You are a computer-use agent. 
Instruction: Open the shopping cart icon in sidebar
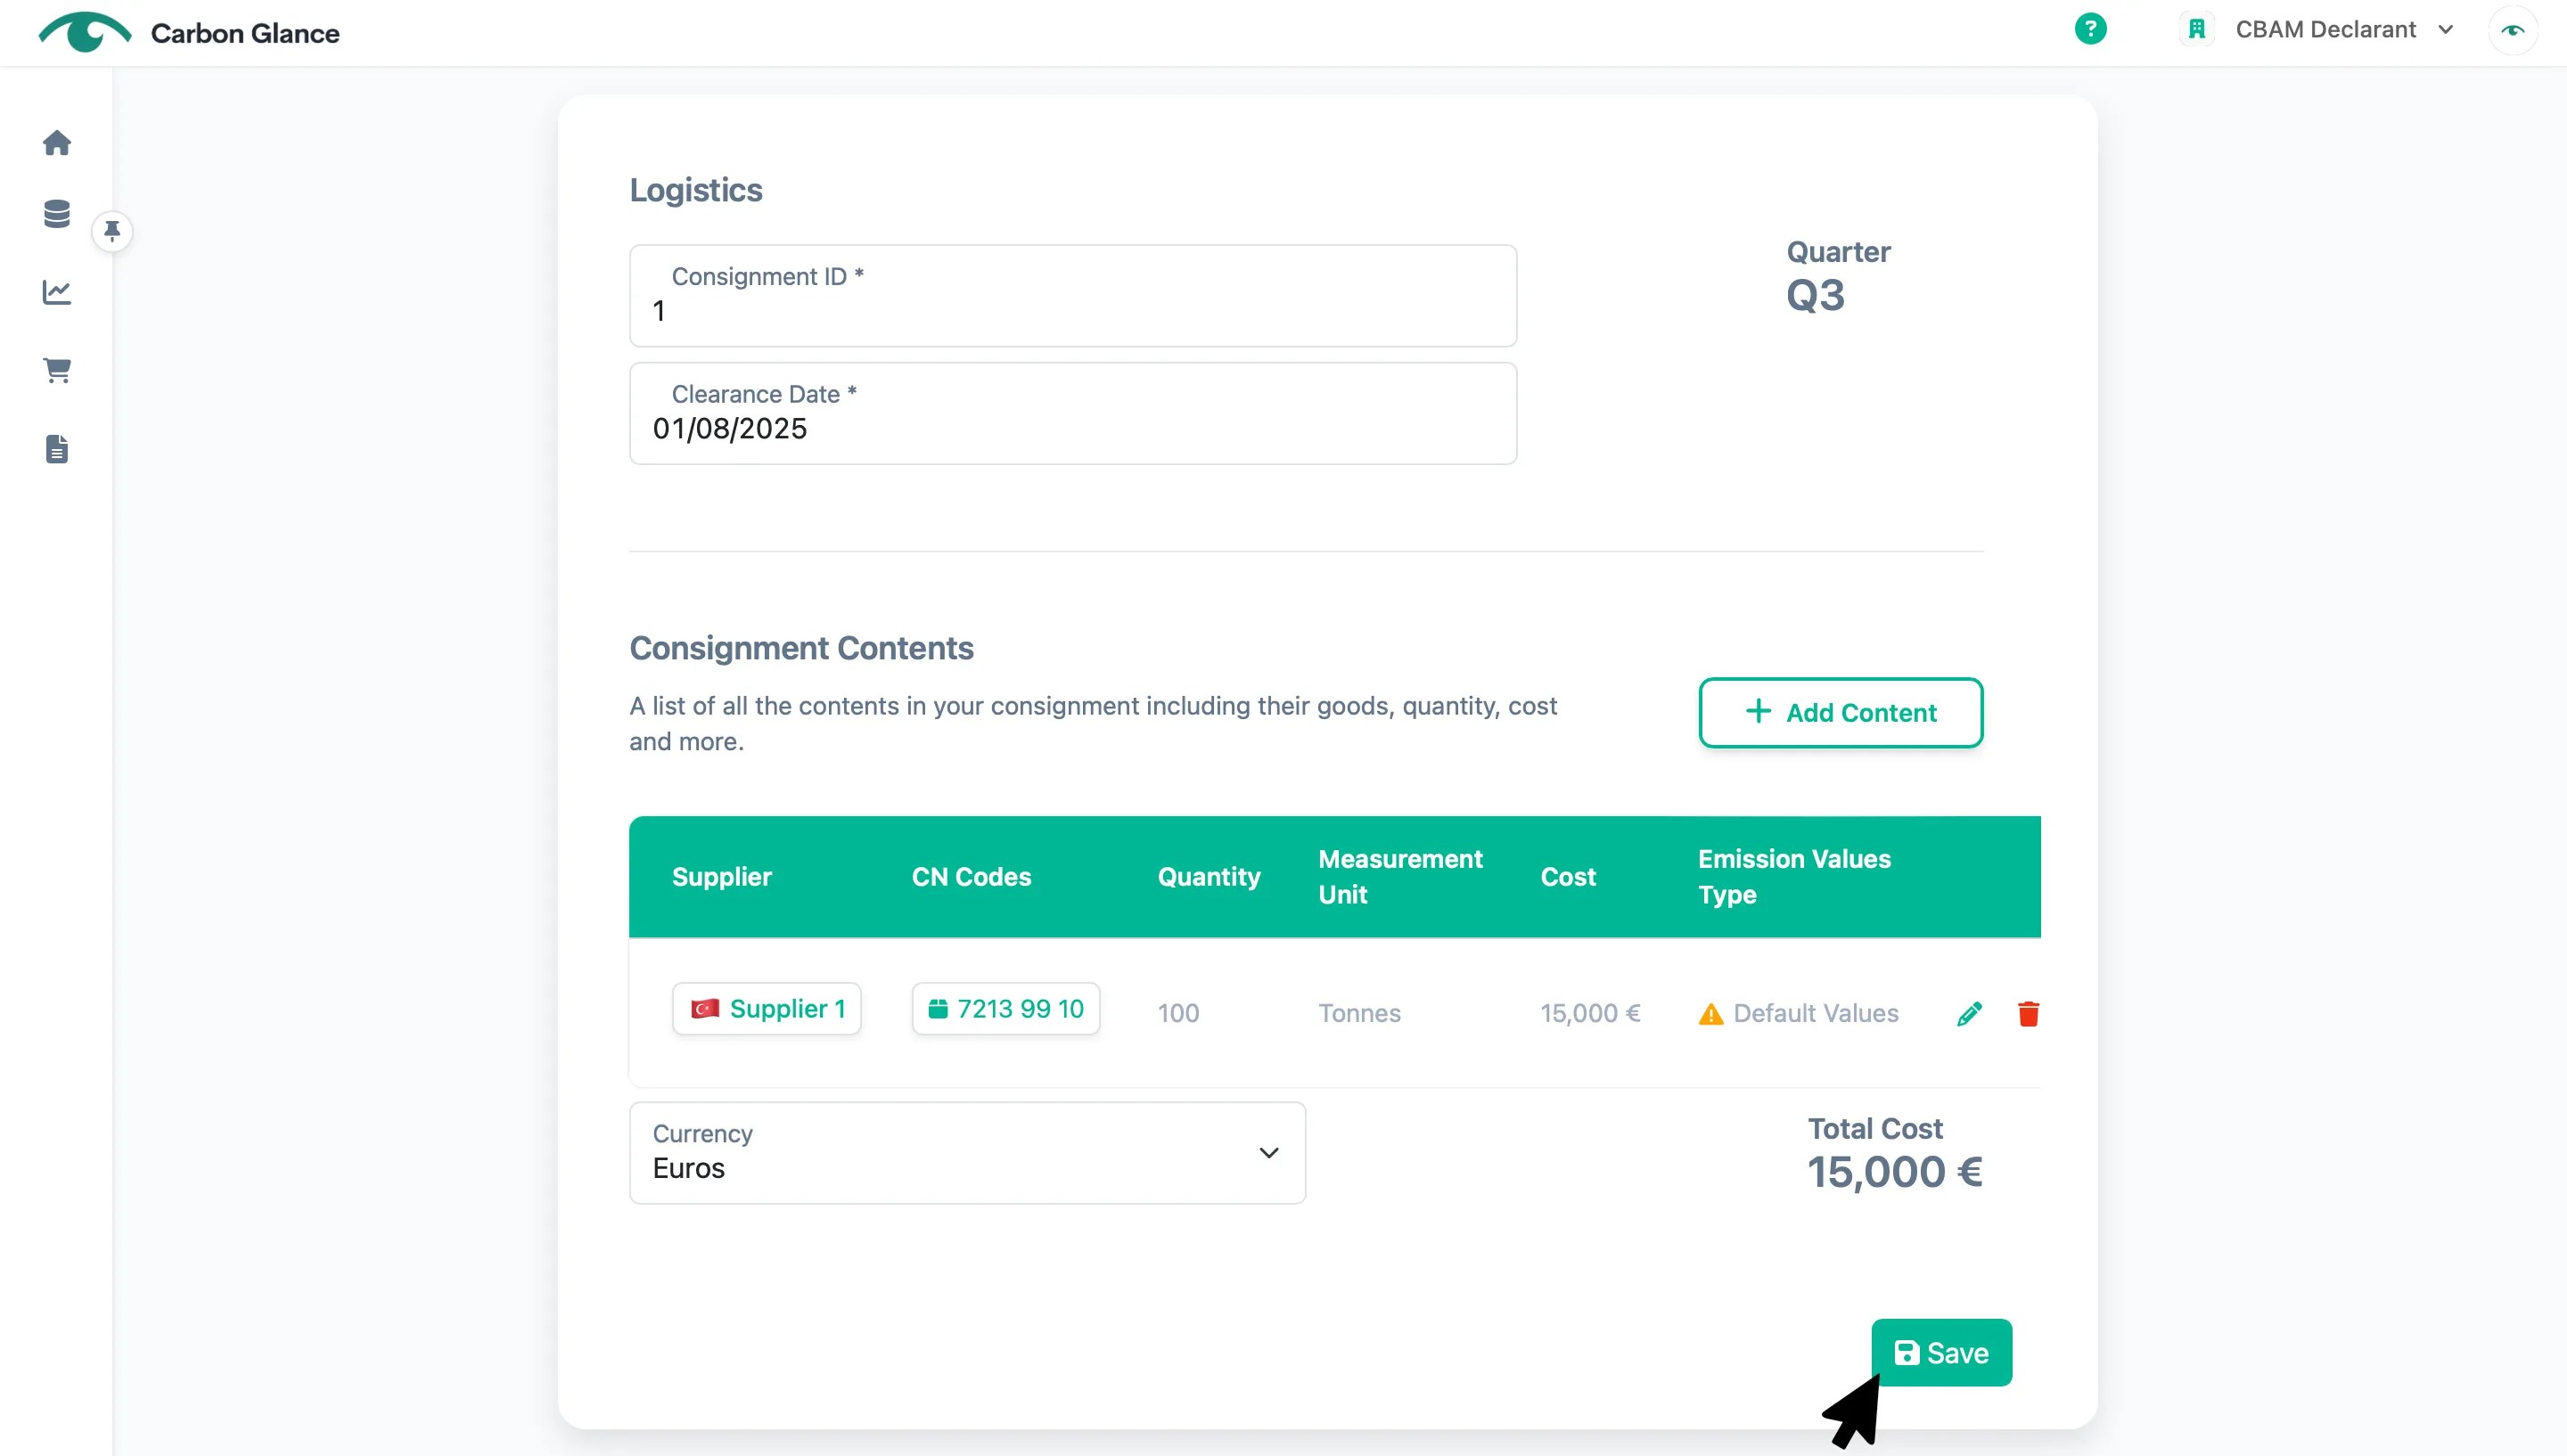(57, 371)
